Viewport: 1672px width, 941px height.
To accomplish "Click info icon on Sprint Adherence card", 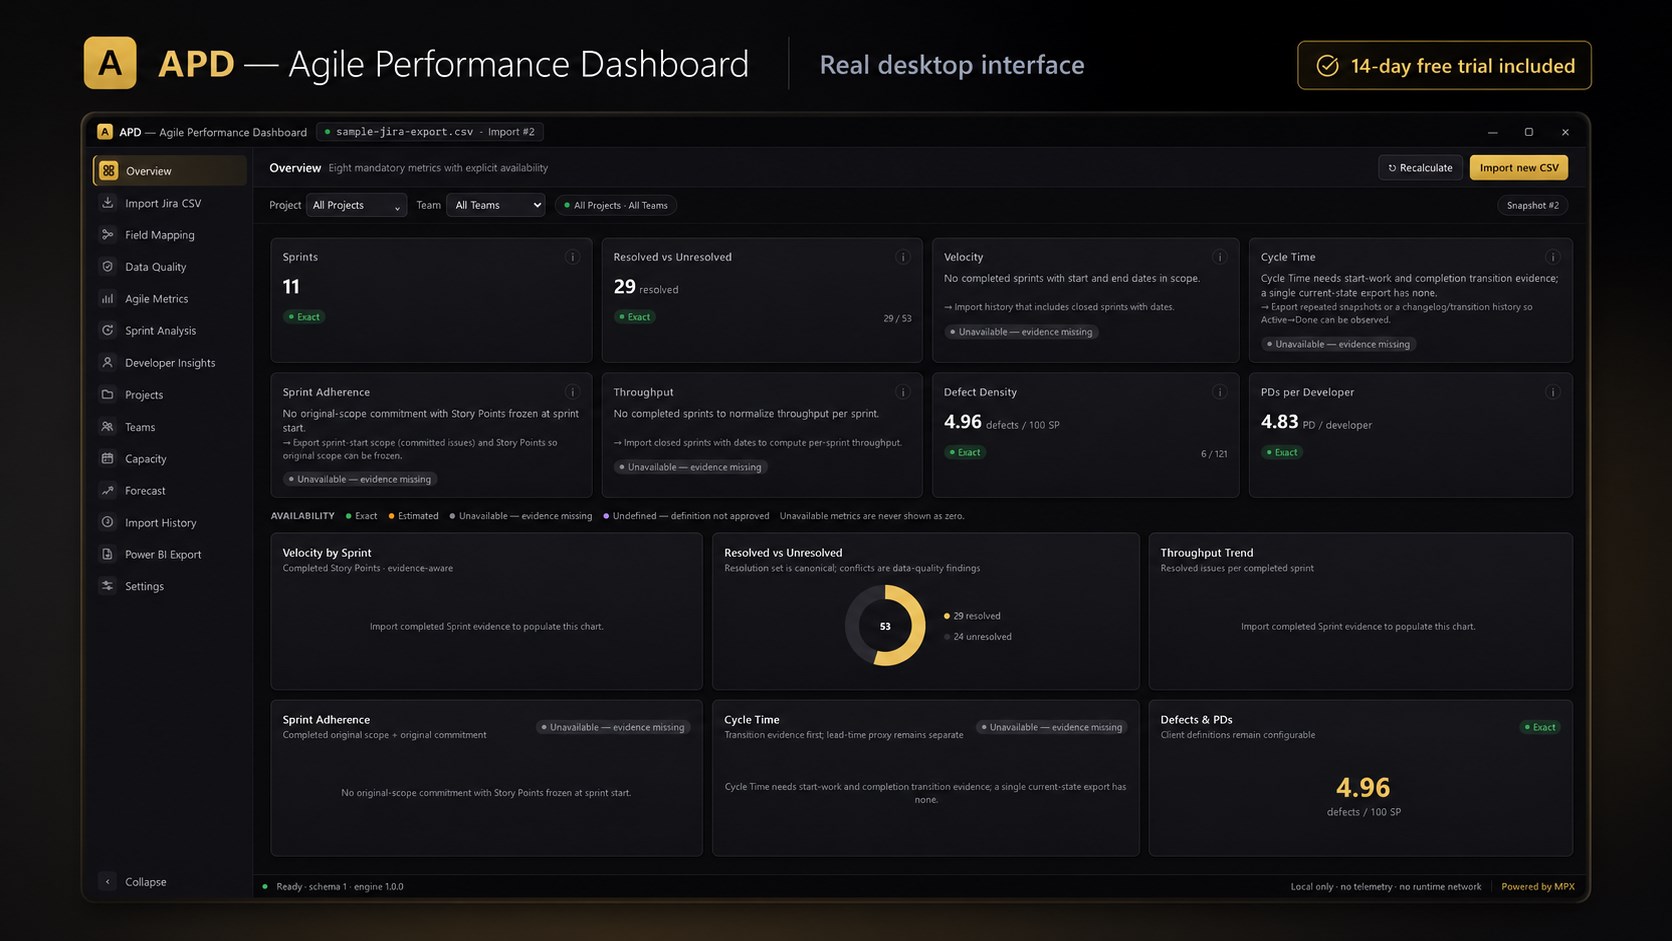I will 573,392.
